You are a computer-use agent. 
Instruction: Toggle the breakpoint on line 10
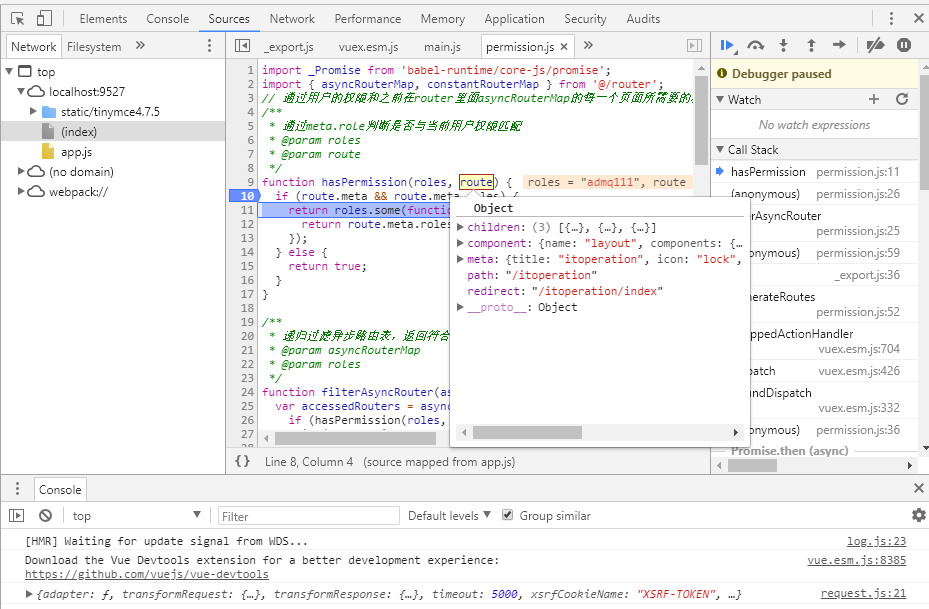pyautogui.click(x=246, y=194)
